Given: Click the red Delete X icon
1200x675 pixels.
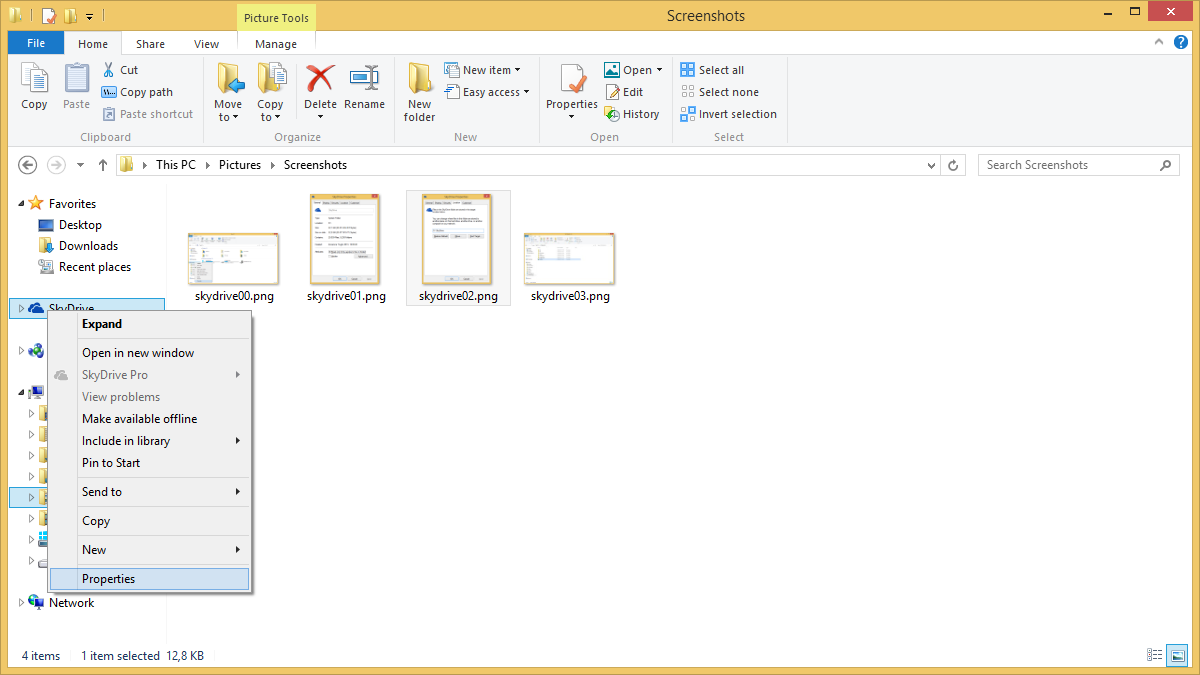Looking at the screenshot, I should [320, 78].
